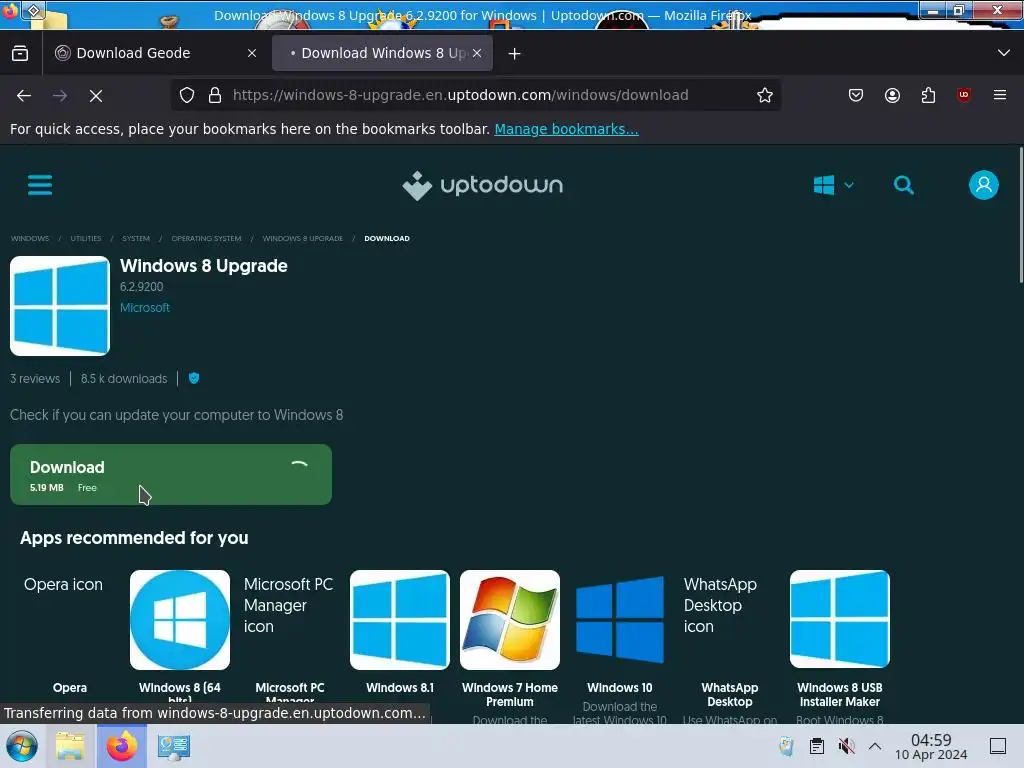Go to the System breadcrumb

[136, 238]
